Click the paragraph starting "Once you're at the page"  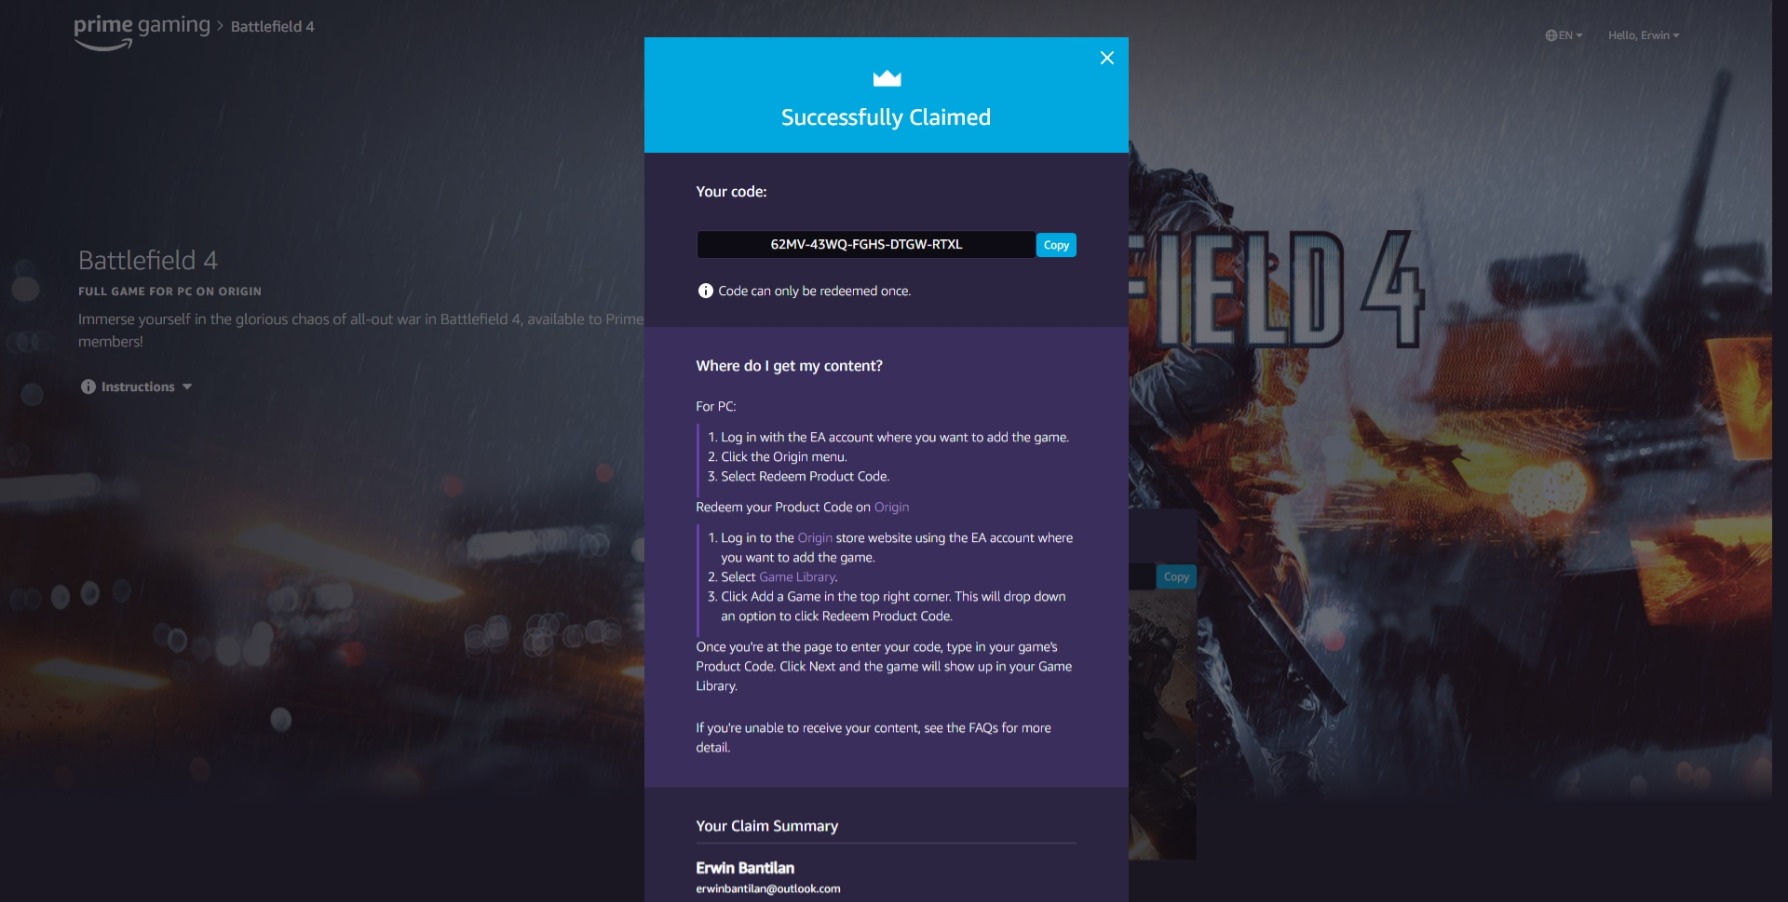point(884,666)
